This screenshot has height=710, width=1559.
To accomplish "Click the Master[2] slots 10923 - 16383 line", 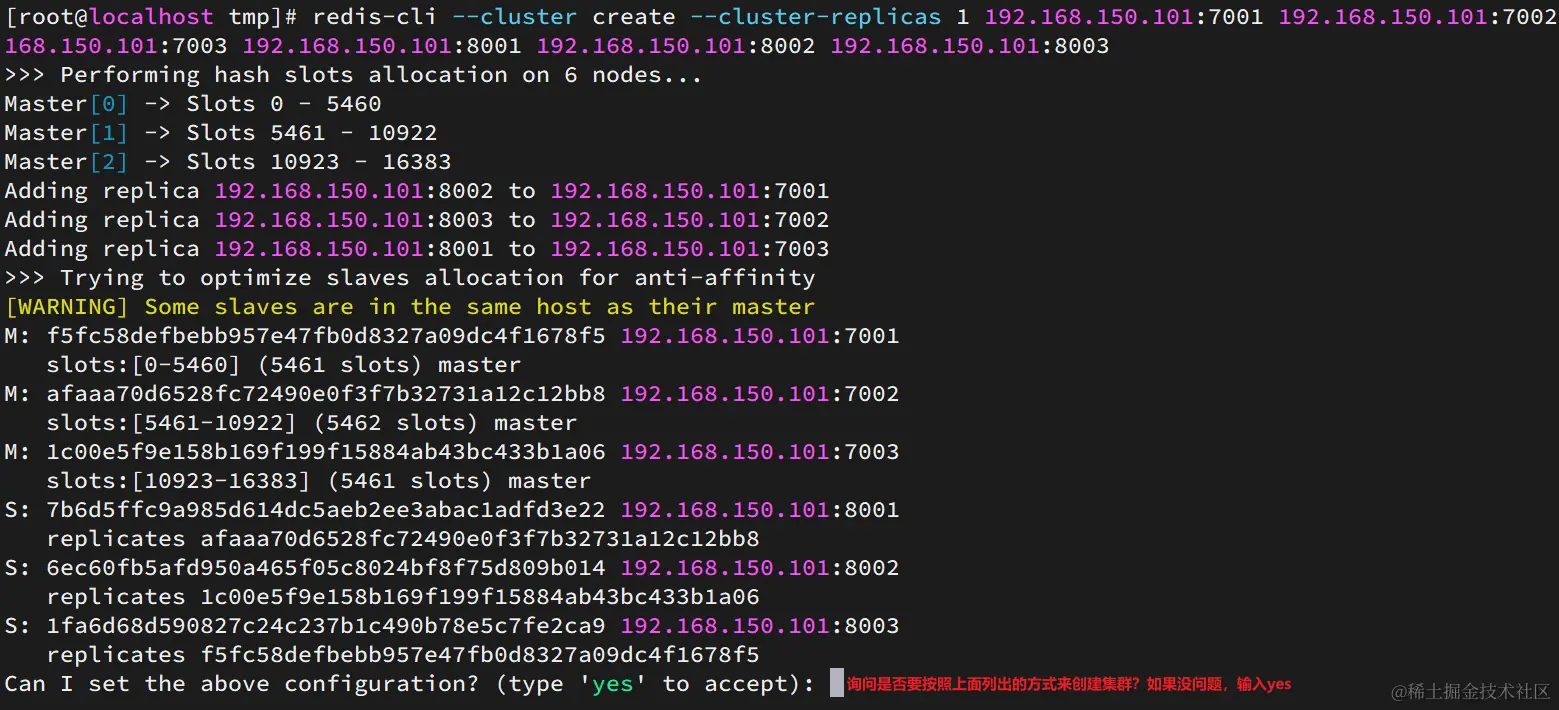I will coord(228,162).
